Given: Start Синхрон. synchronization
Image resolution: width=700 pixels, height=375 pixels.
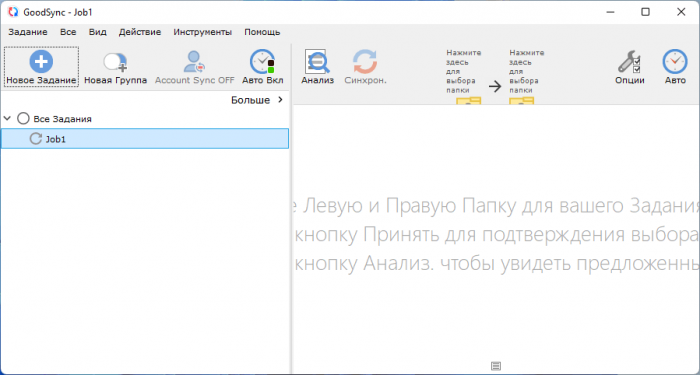Looking at the screenshot, I should tap(365, 67).
